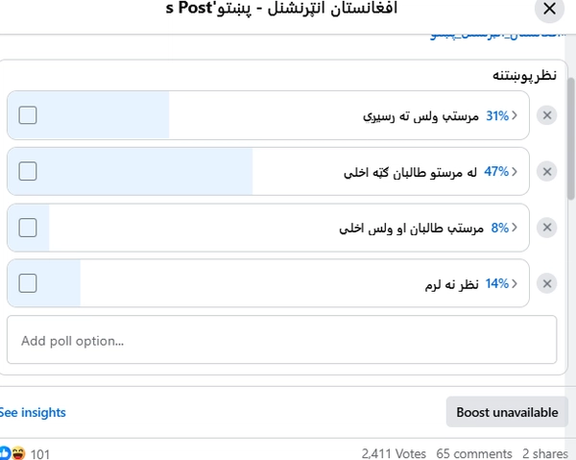
Task: View the 65 comments
Action: [x=474, y=454]
